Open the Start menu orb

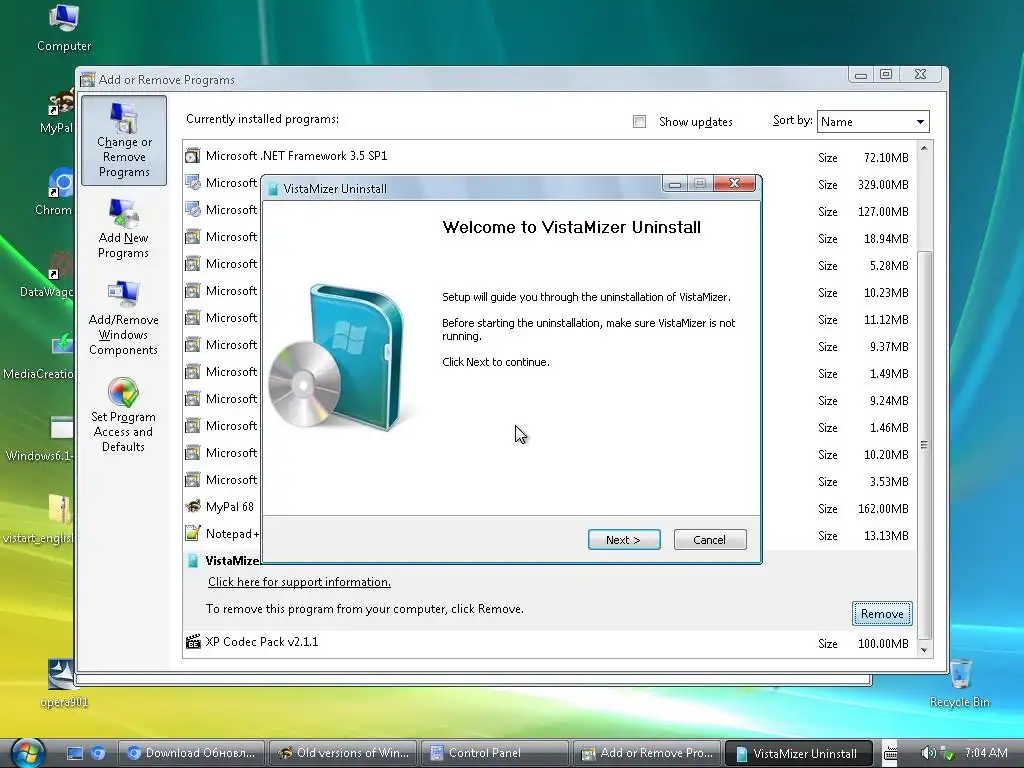point(28,752)
